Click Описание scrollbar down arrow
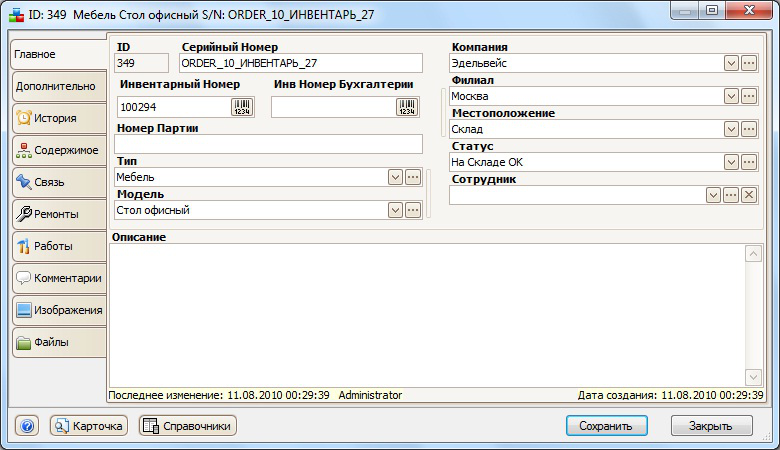 pos(753,377)
